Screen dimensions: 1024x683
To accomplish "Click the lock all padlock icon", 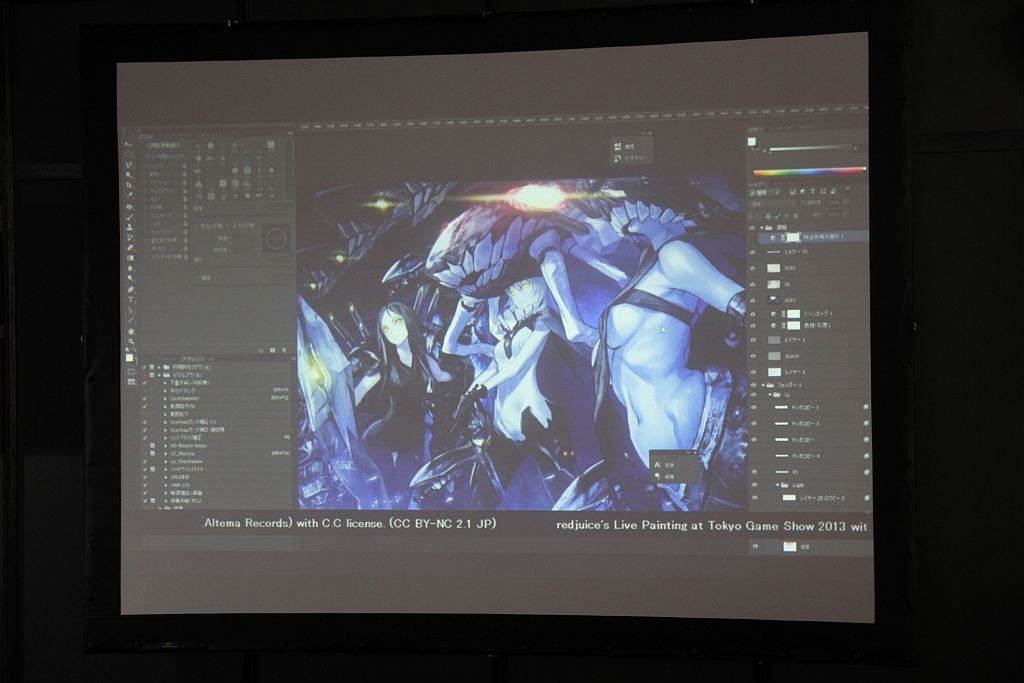I will coord(795,215).
